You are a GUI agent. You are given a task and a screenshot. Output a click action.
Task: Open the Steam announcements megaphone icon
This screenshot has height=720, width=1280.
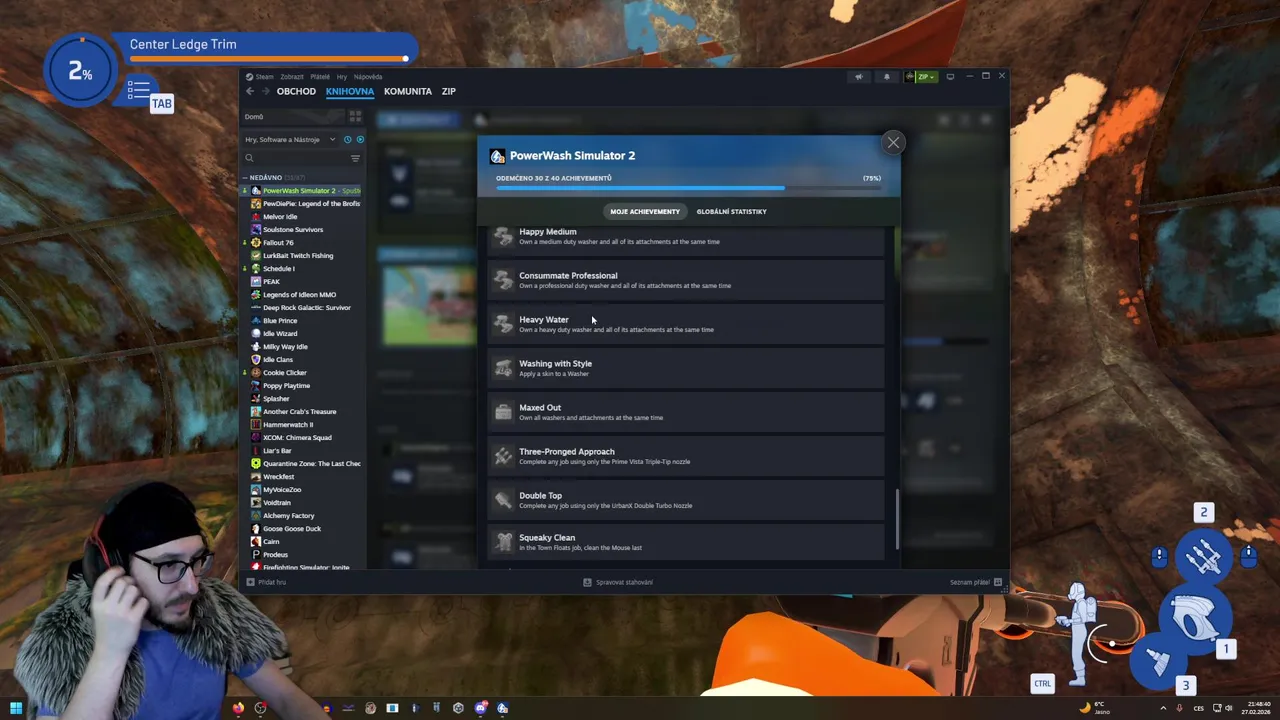pos(858,76)
